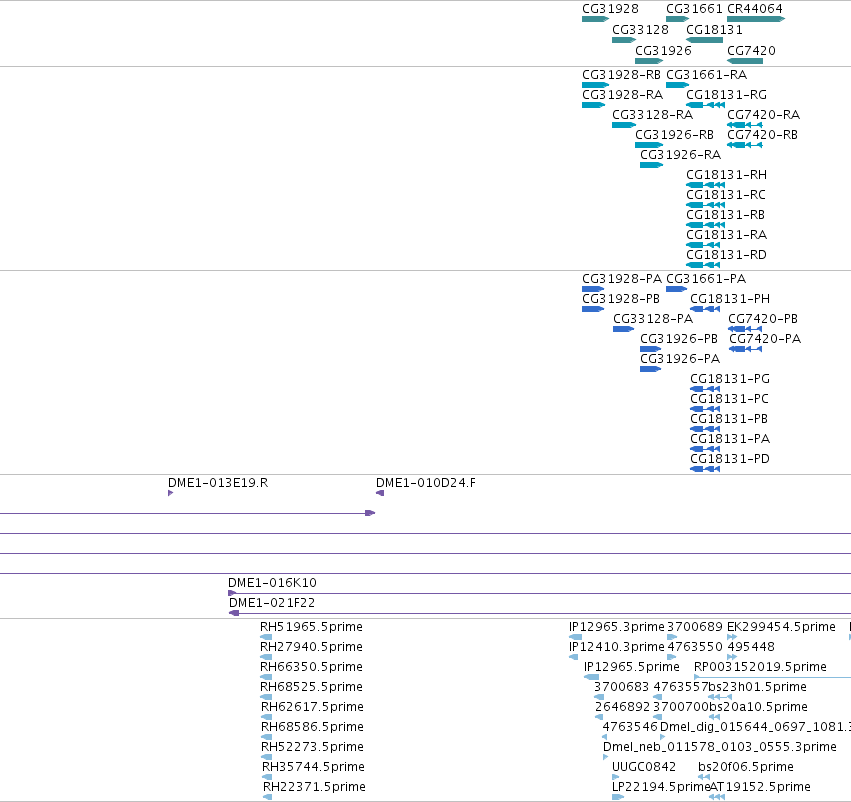Viewport: 851px width, 802px height.
Task: Click protein CG18131-PB
Action: click(729, 419)
